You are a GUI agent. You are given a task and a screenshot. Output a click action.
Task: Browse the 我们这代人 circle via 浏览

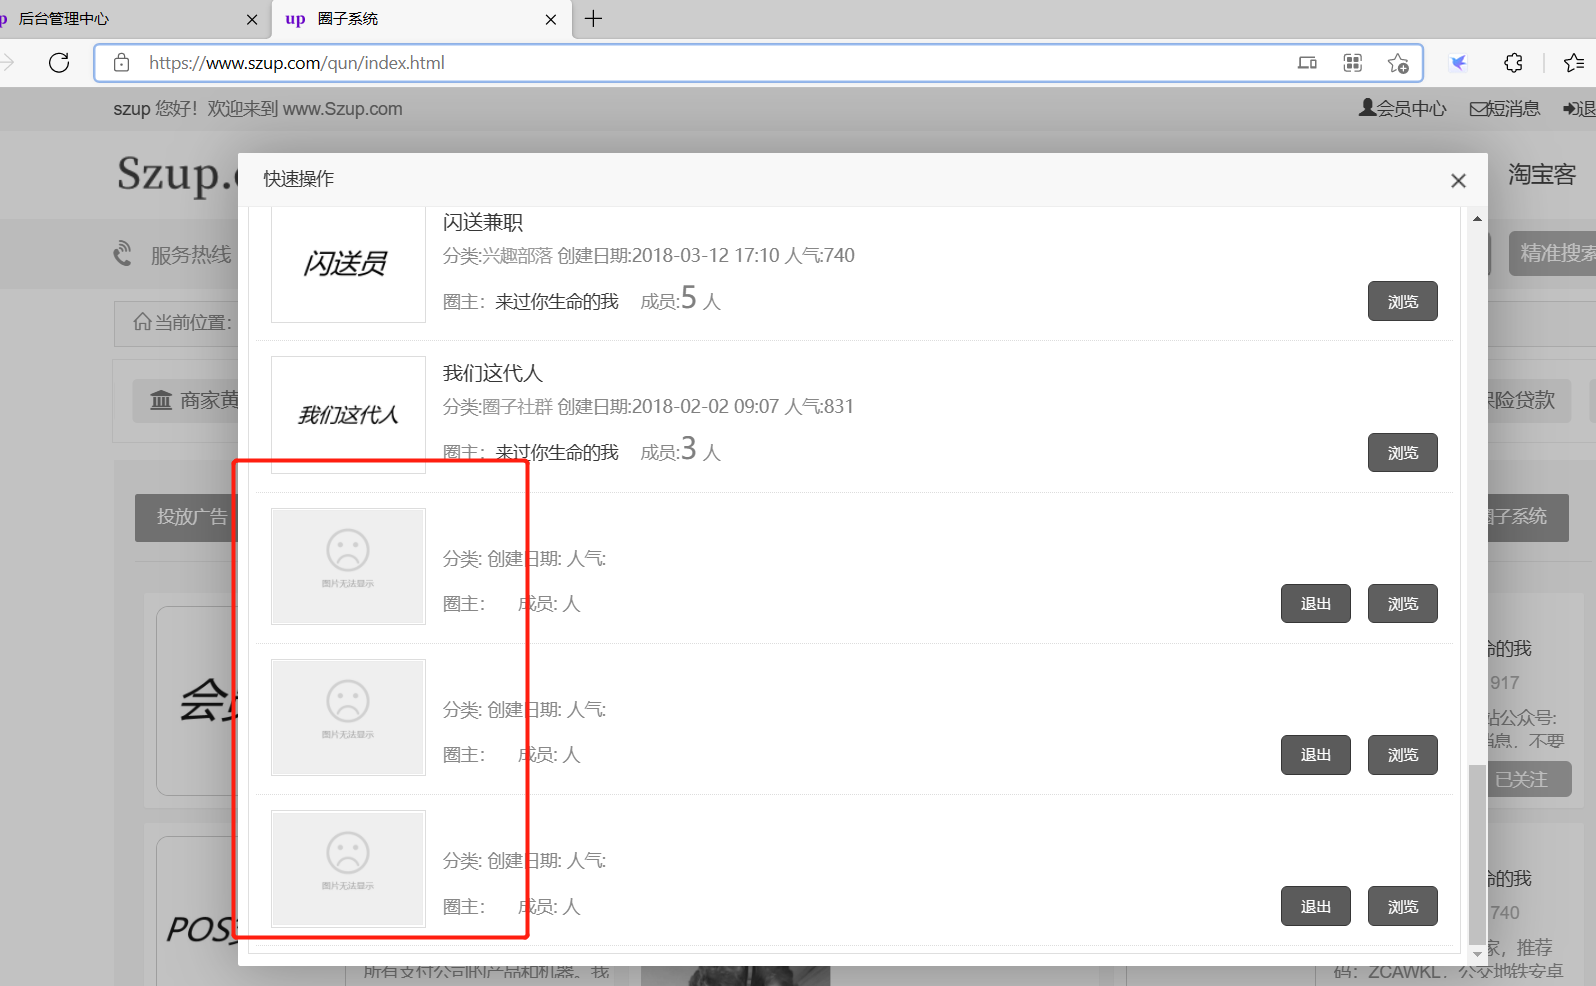pos(1402,452)
